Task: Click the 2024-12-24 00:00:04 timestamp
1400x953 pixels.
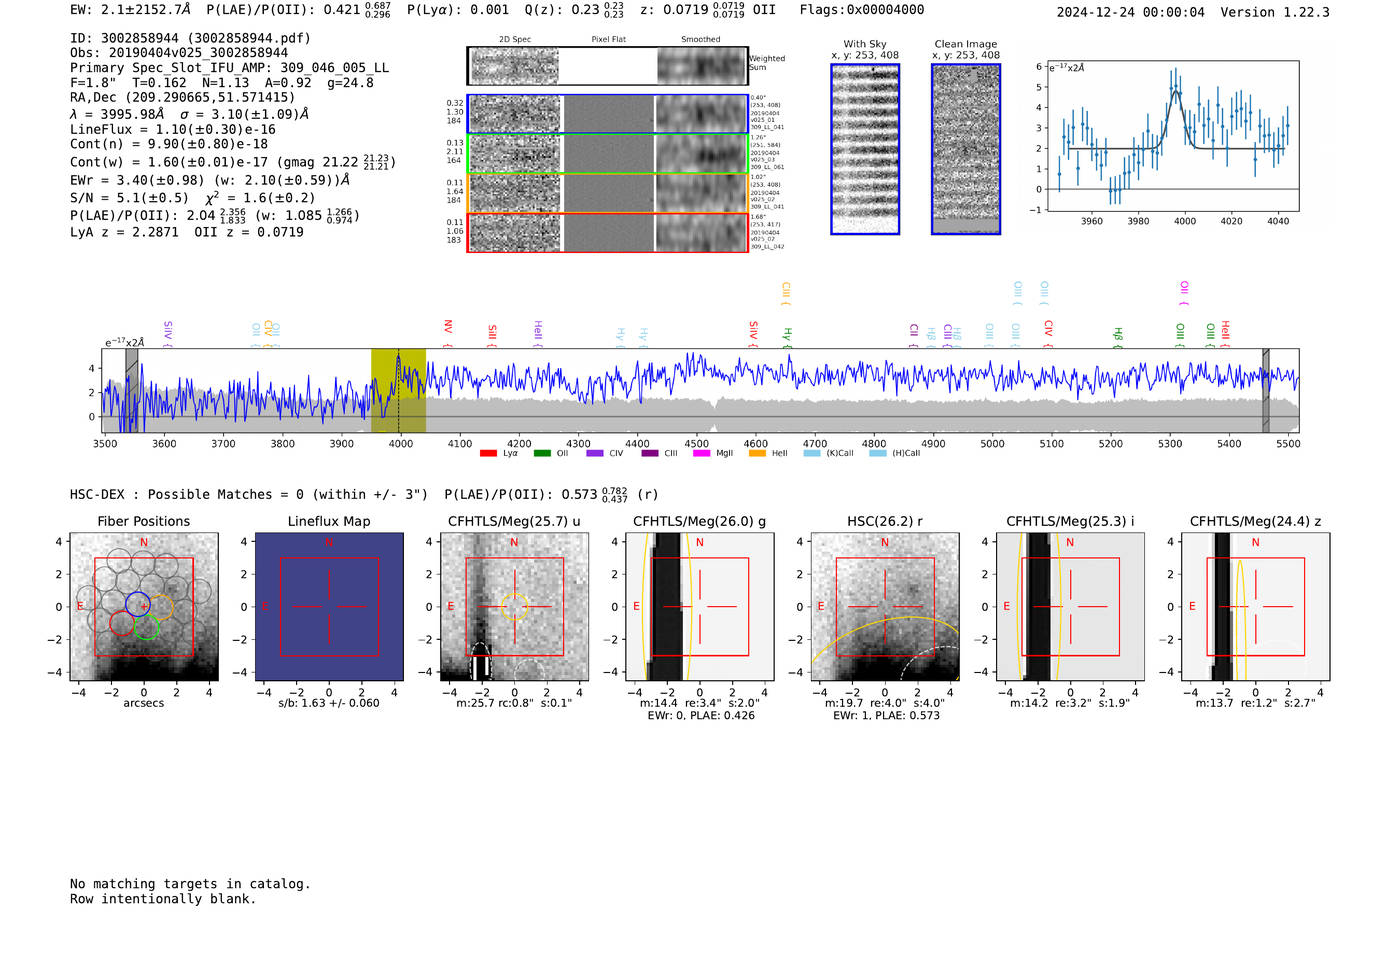Action: click(1131, 12)
